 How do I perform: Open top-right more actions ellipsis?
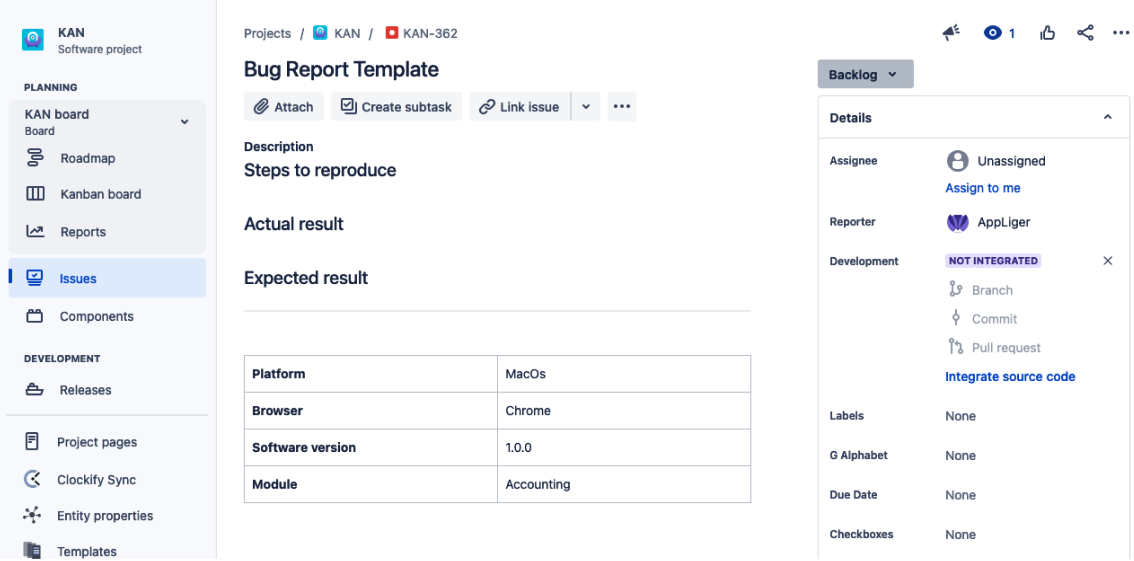pos(1120,33)
